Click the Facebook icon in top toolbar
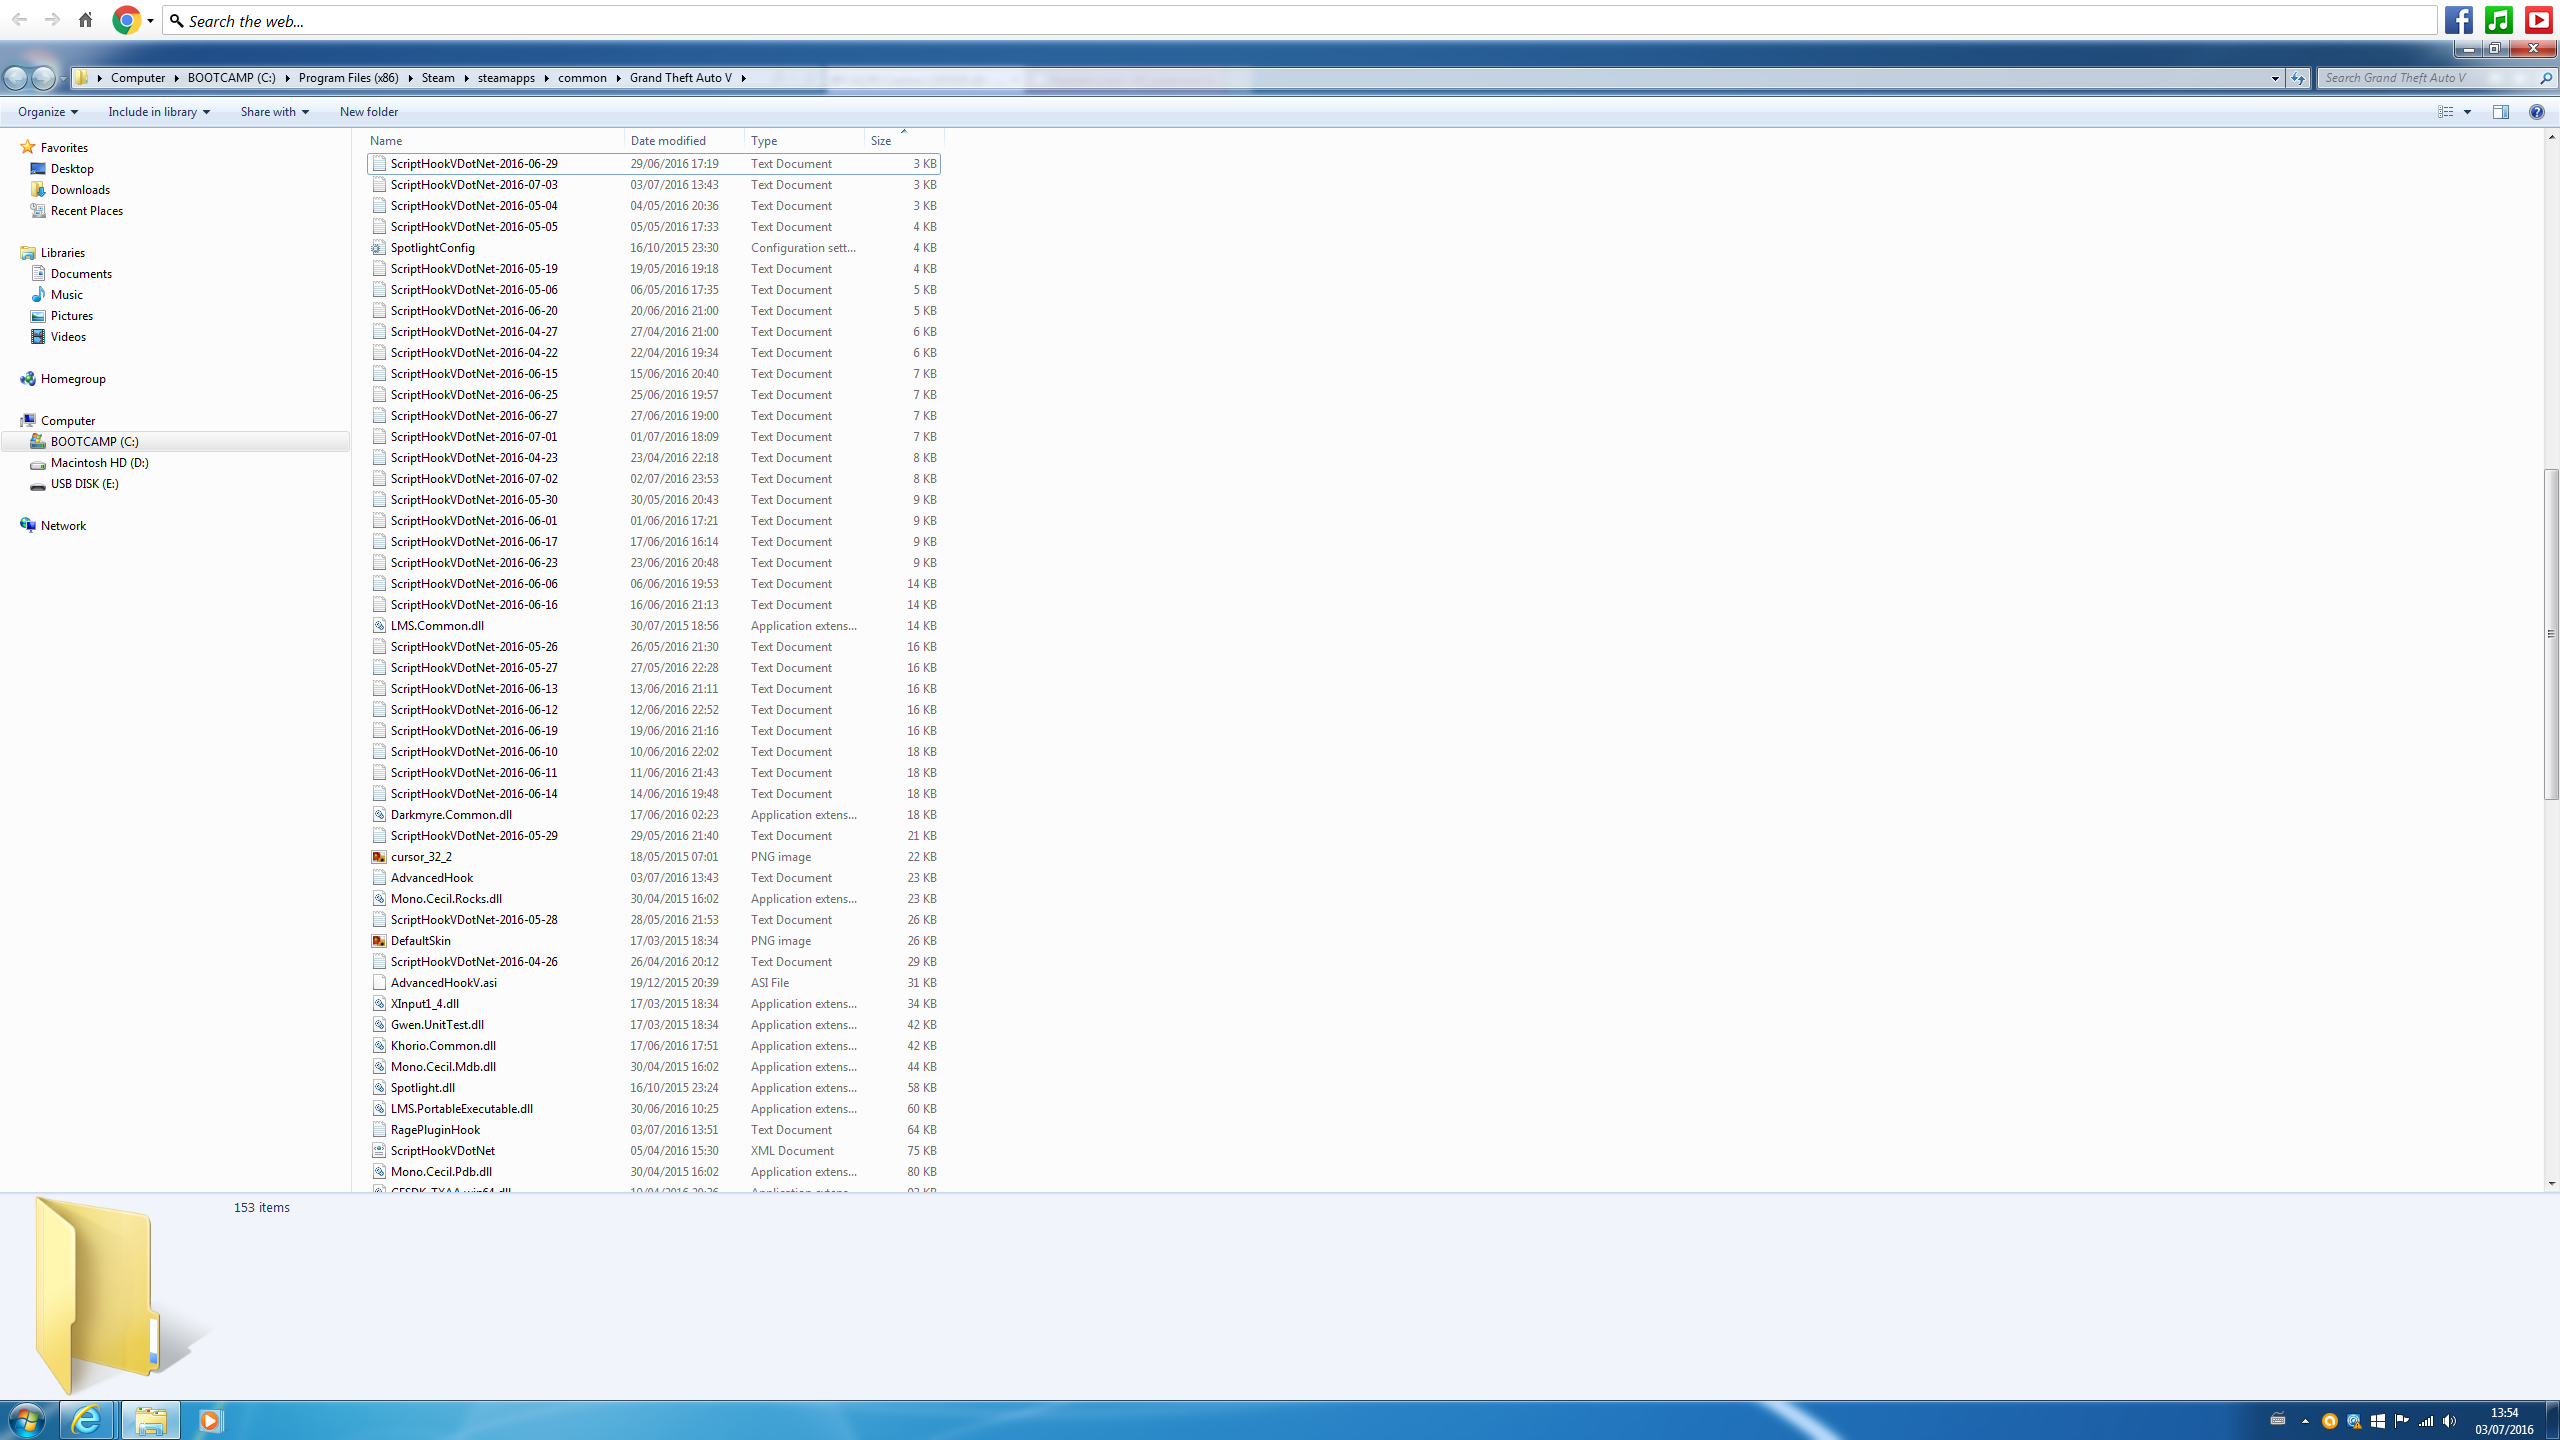2560x1440 pixels. (2458, 20)
